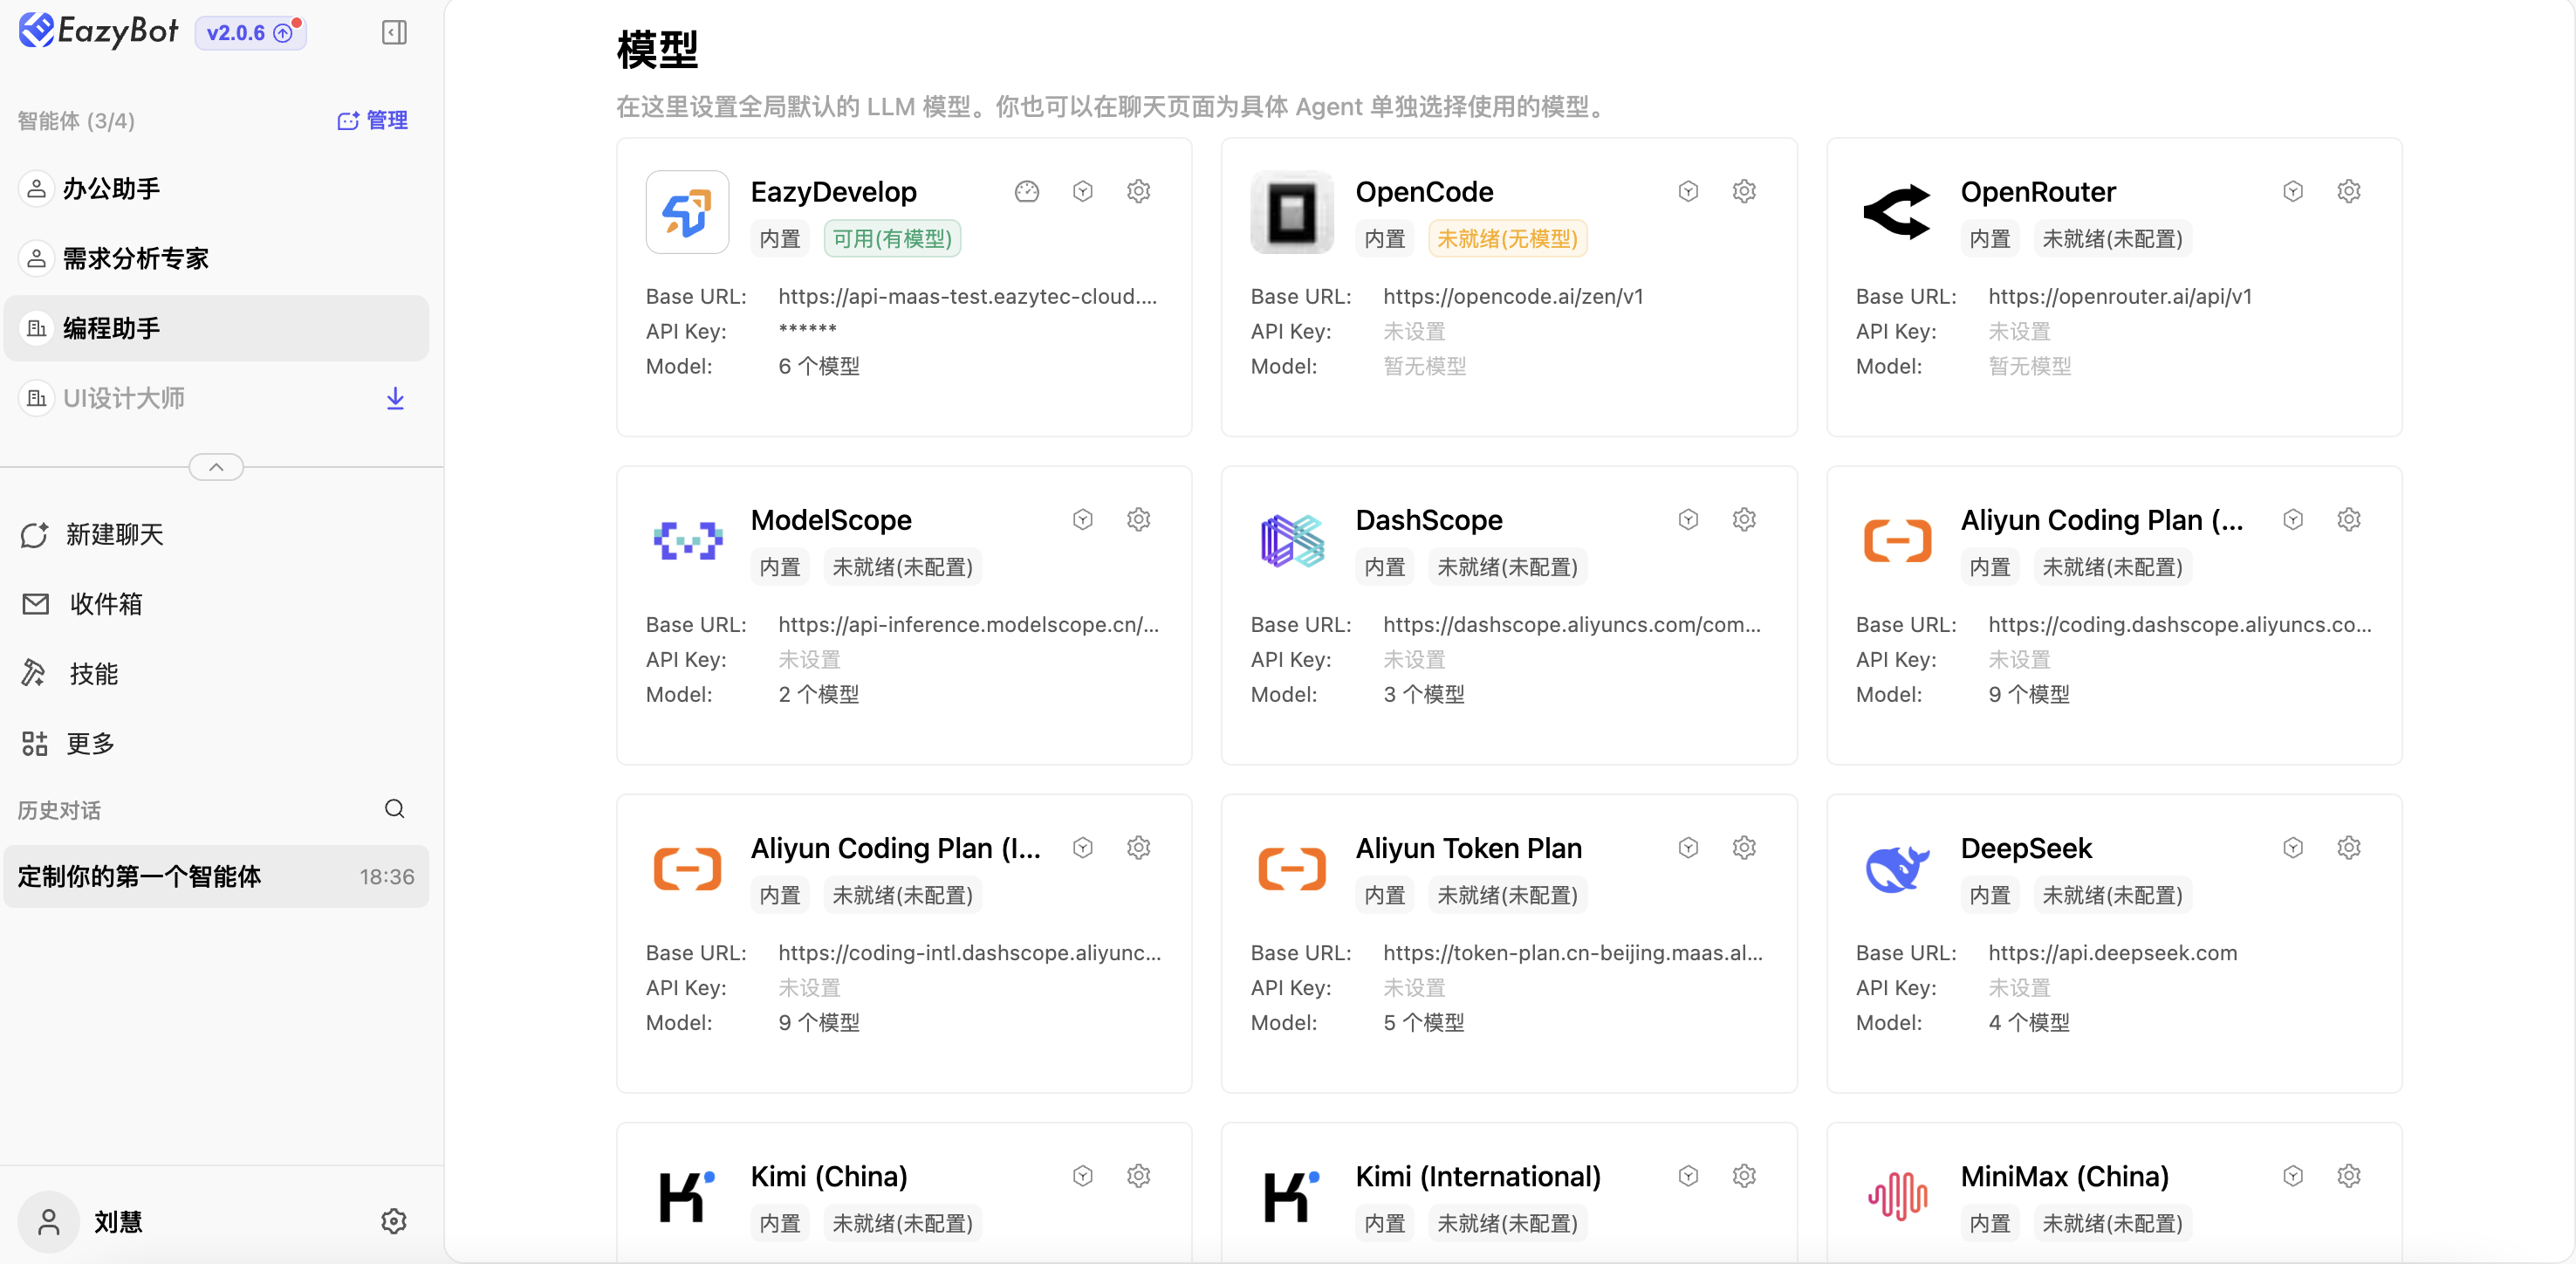Open settings gear for Aliyun Token Plan
This screenshot has height=1264, width=2576.
coord(1744,847)
